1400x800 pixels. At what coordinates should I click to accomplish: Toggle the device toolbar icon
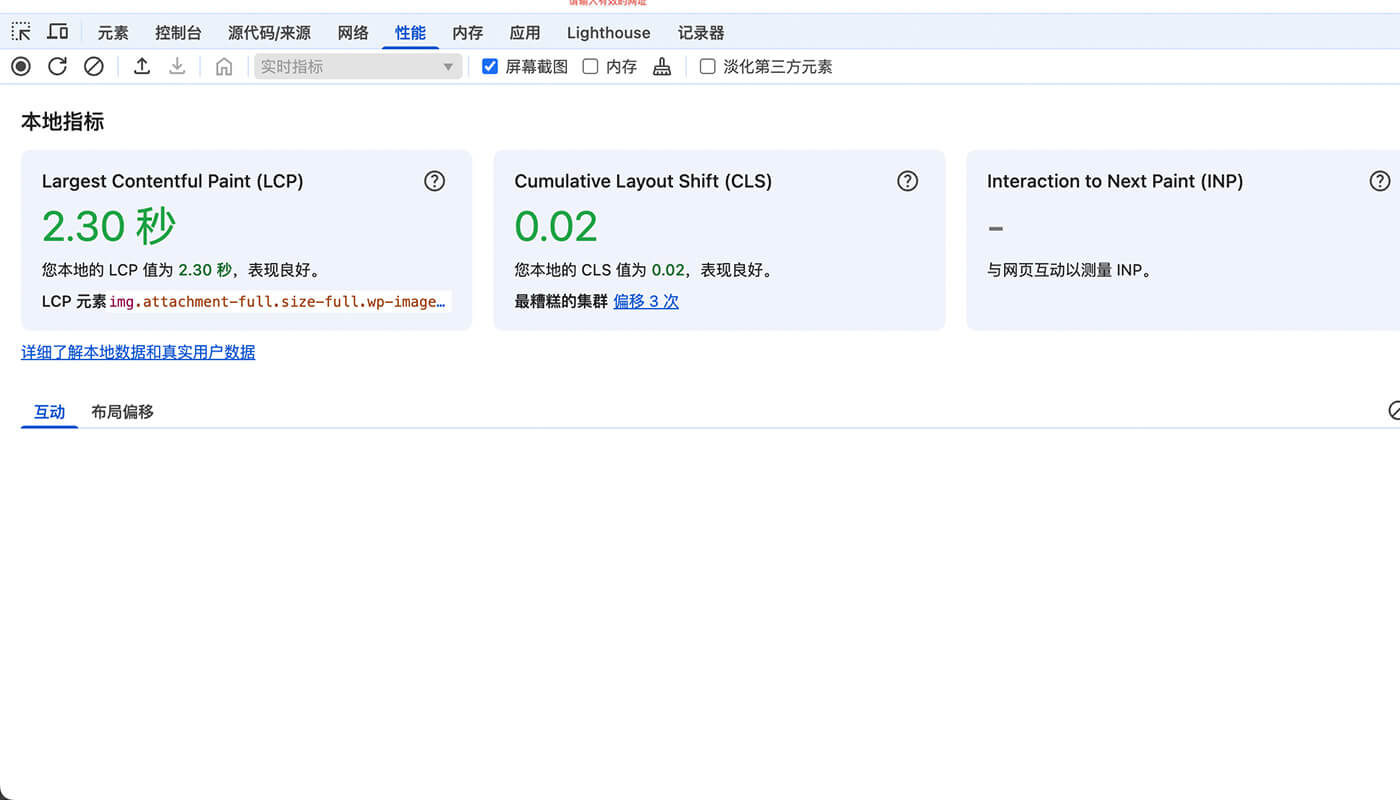click(x=58, y=32)
